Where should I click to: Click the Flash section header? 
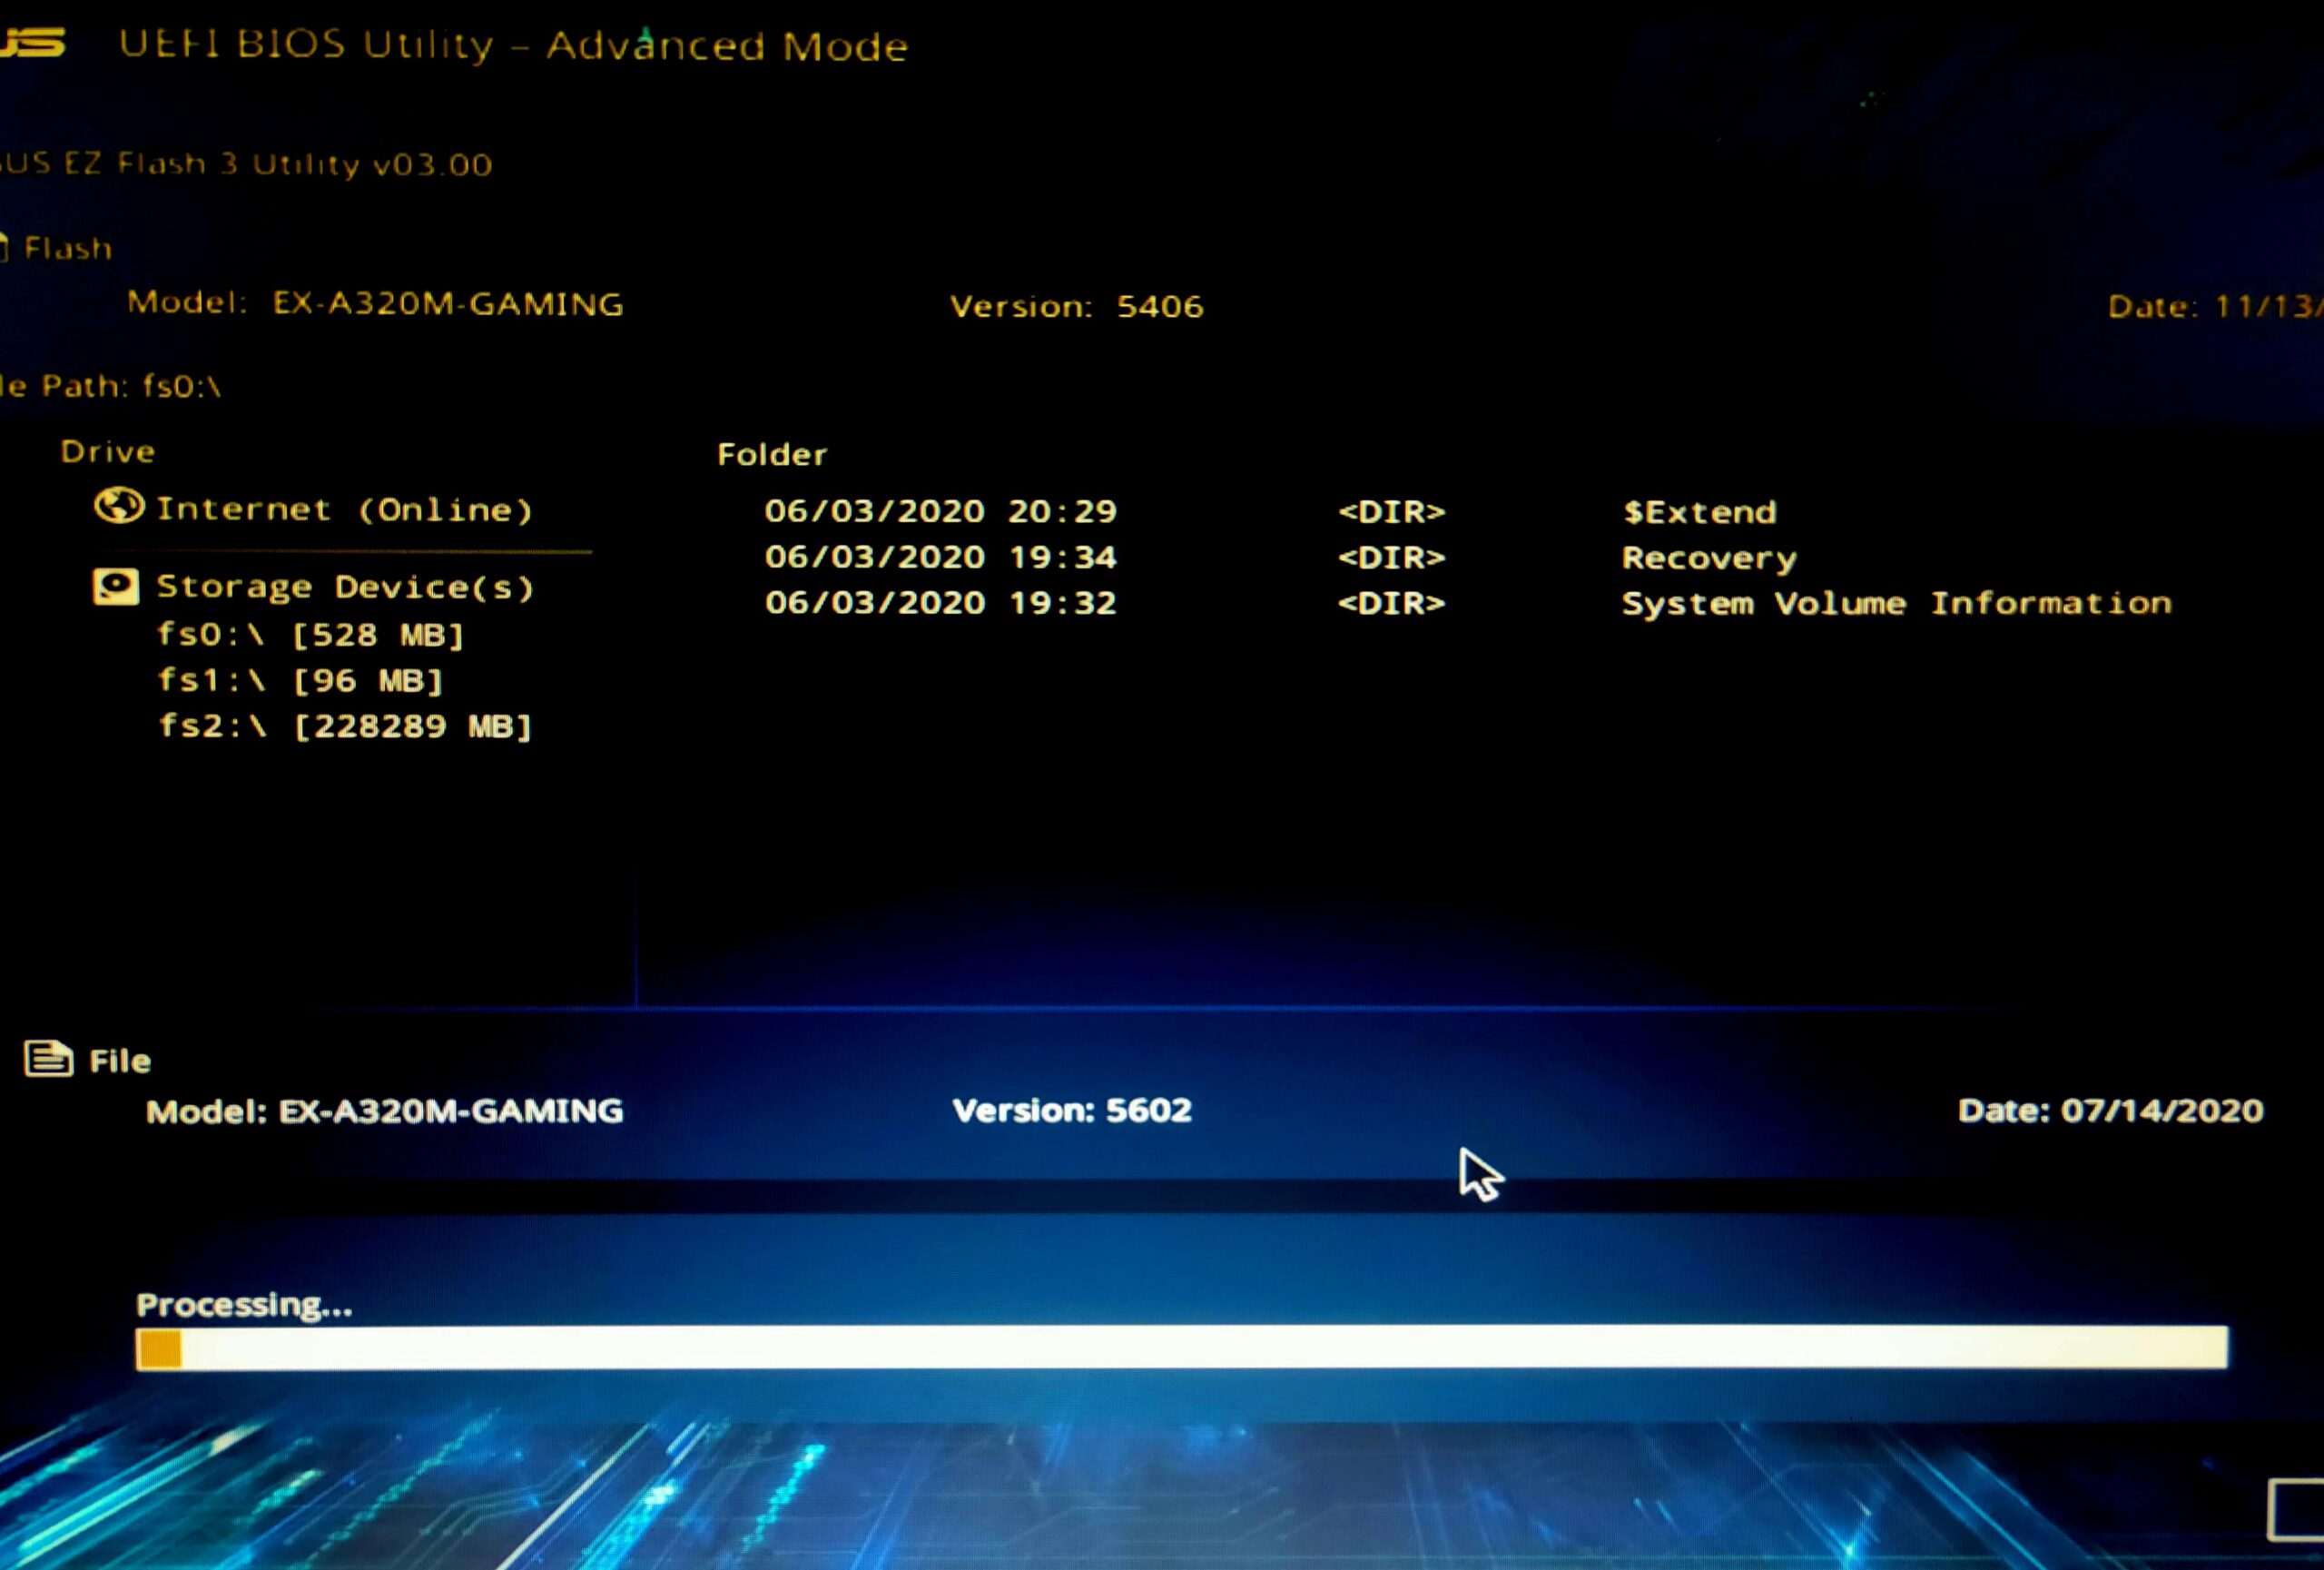67,248
